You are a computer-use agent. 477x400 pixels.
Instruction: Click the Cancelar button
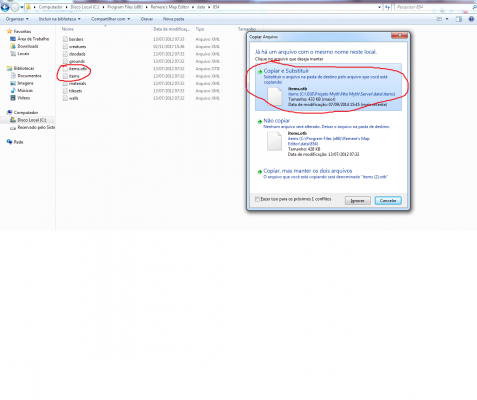tap(388, 201)
